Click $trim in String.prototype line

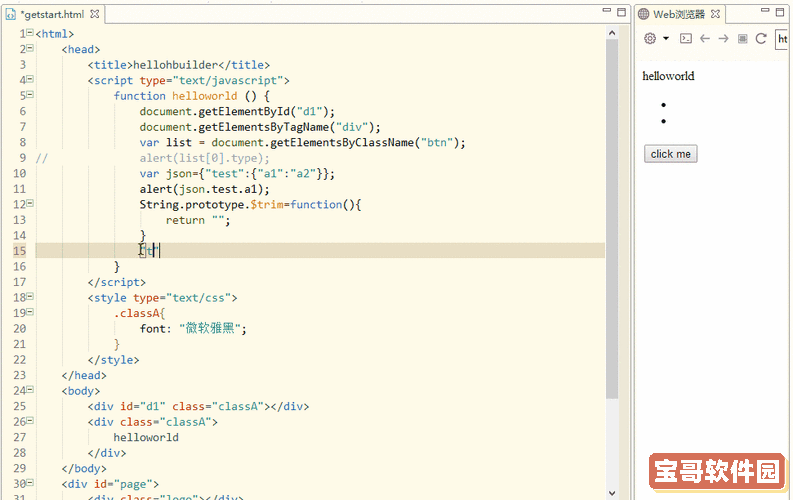pos(267,205)
